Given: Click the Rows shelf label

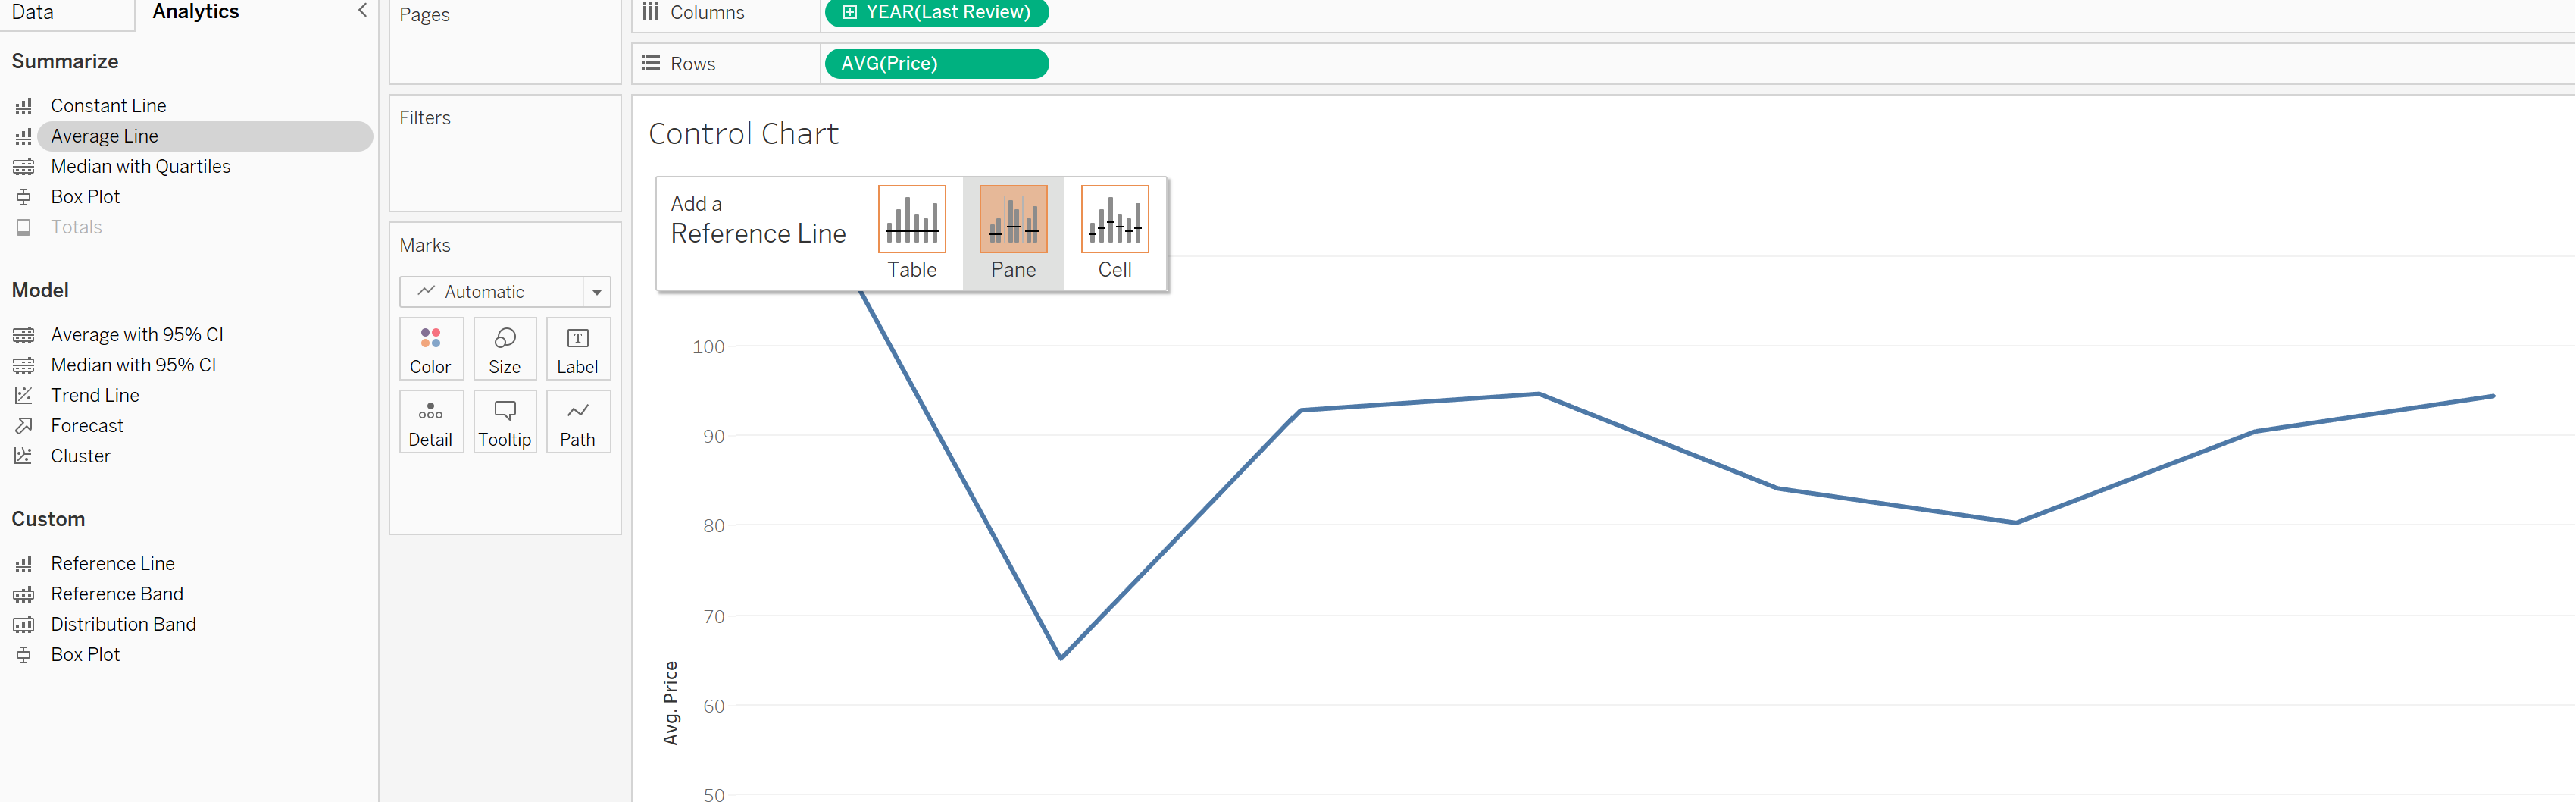Looking at the screenshot, I should click(x=693, y=64).
